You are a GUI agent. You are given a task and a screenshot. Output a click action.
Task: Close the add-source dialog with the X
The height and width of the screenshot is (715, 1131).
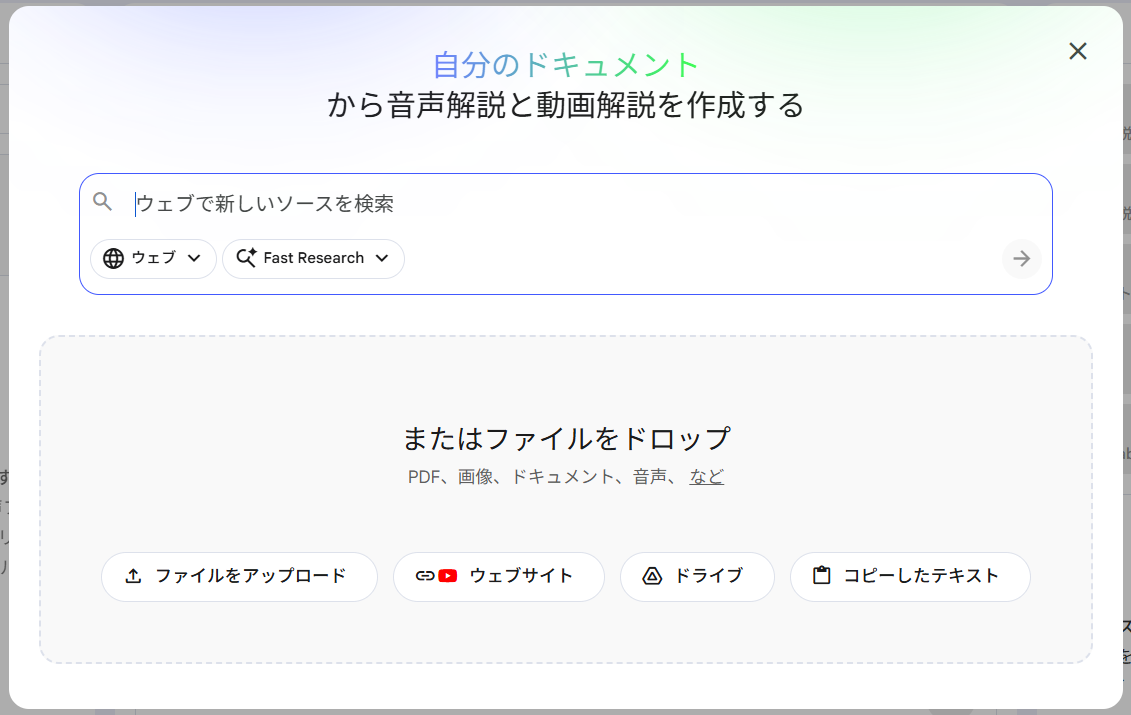1077,51
